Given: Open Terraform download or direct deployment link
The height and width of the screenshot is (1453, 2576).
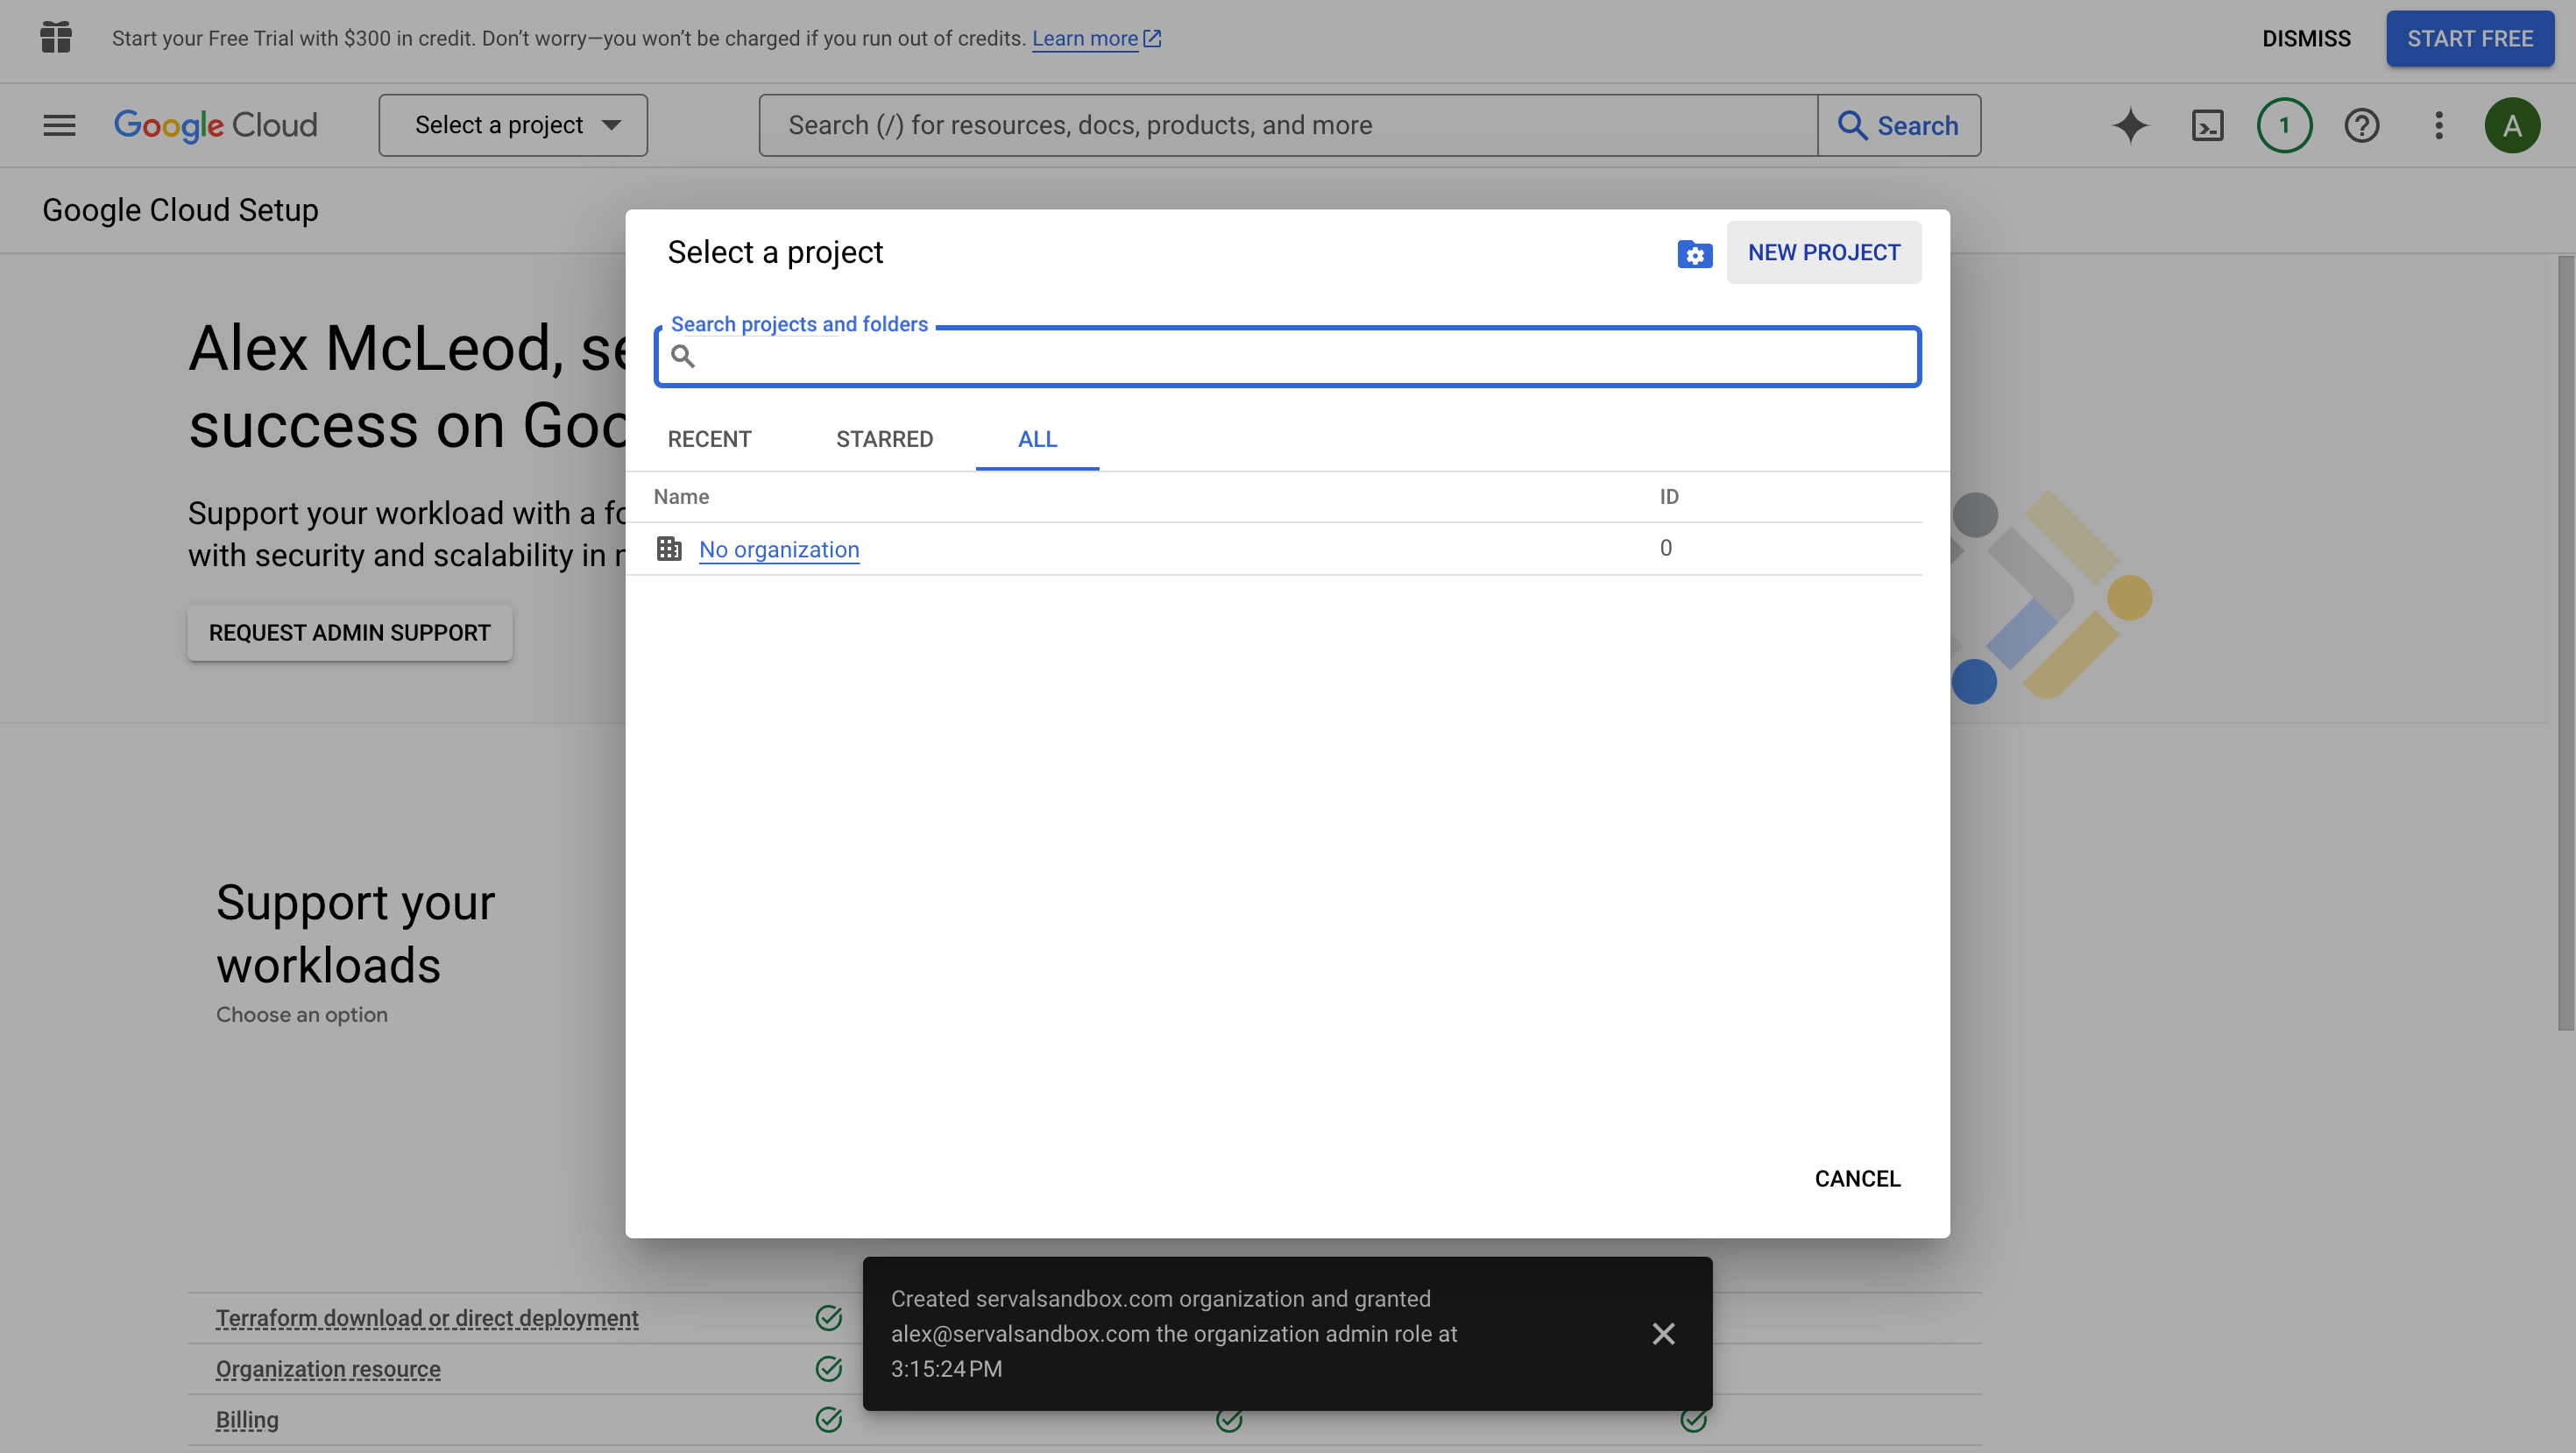Looking at the screenshot, I should tap(427, 1318).
